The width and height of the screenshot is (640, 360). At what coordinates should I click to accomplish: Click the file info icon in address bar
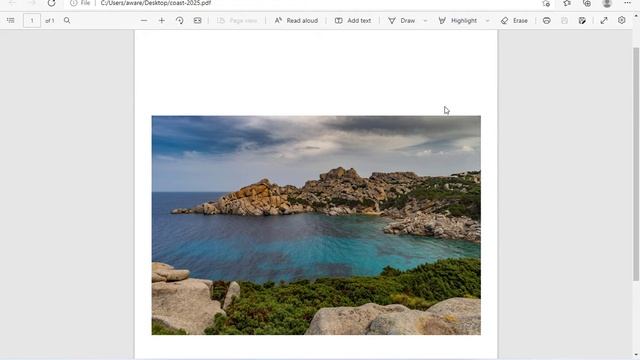click(x=73, y=3)
